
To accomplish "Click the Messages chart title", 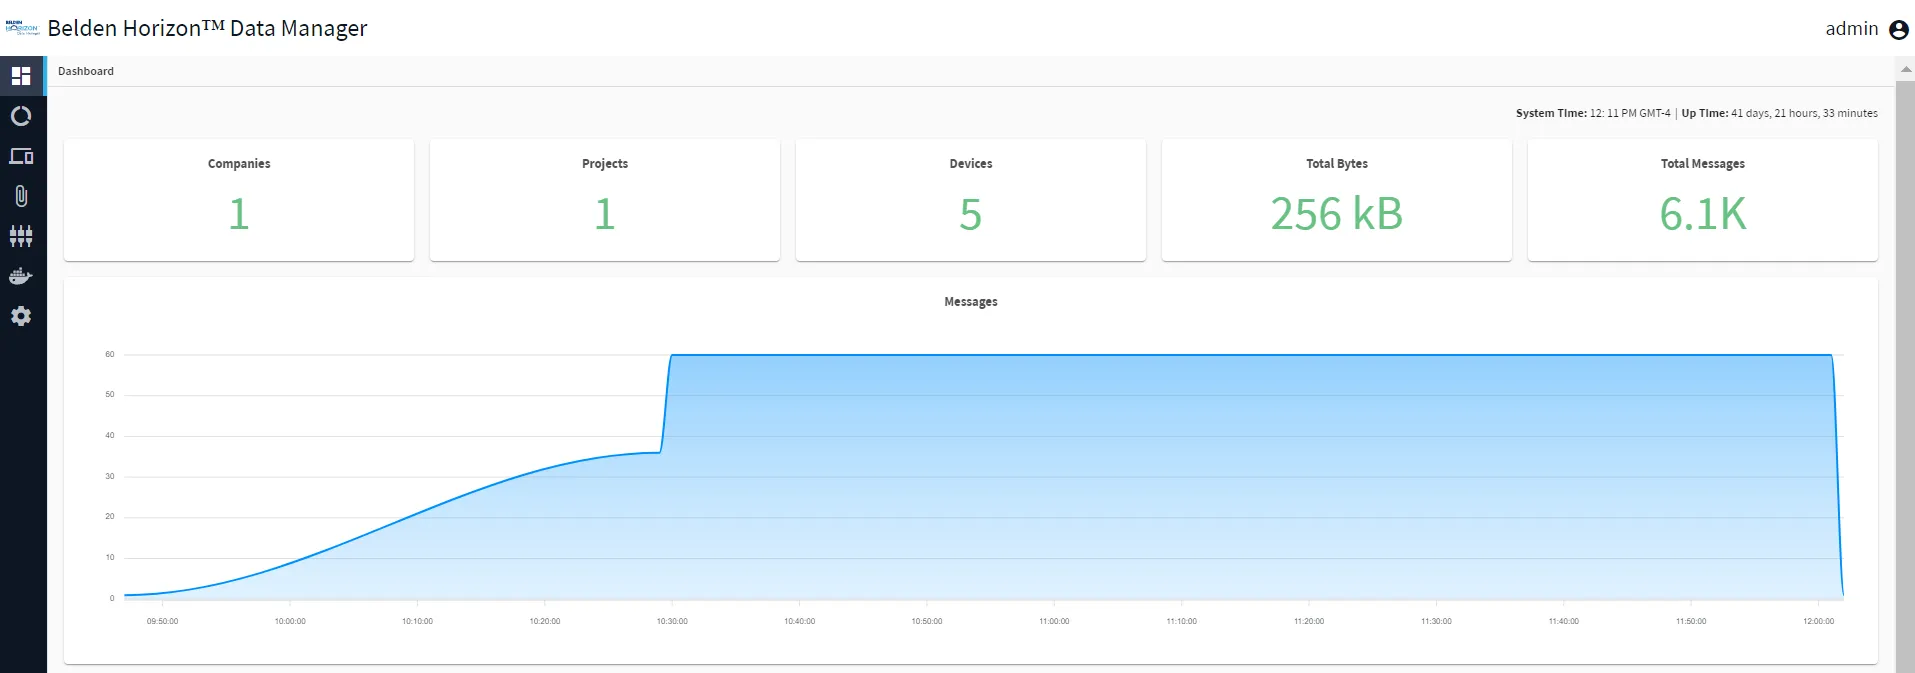I will (971, 302).
